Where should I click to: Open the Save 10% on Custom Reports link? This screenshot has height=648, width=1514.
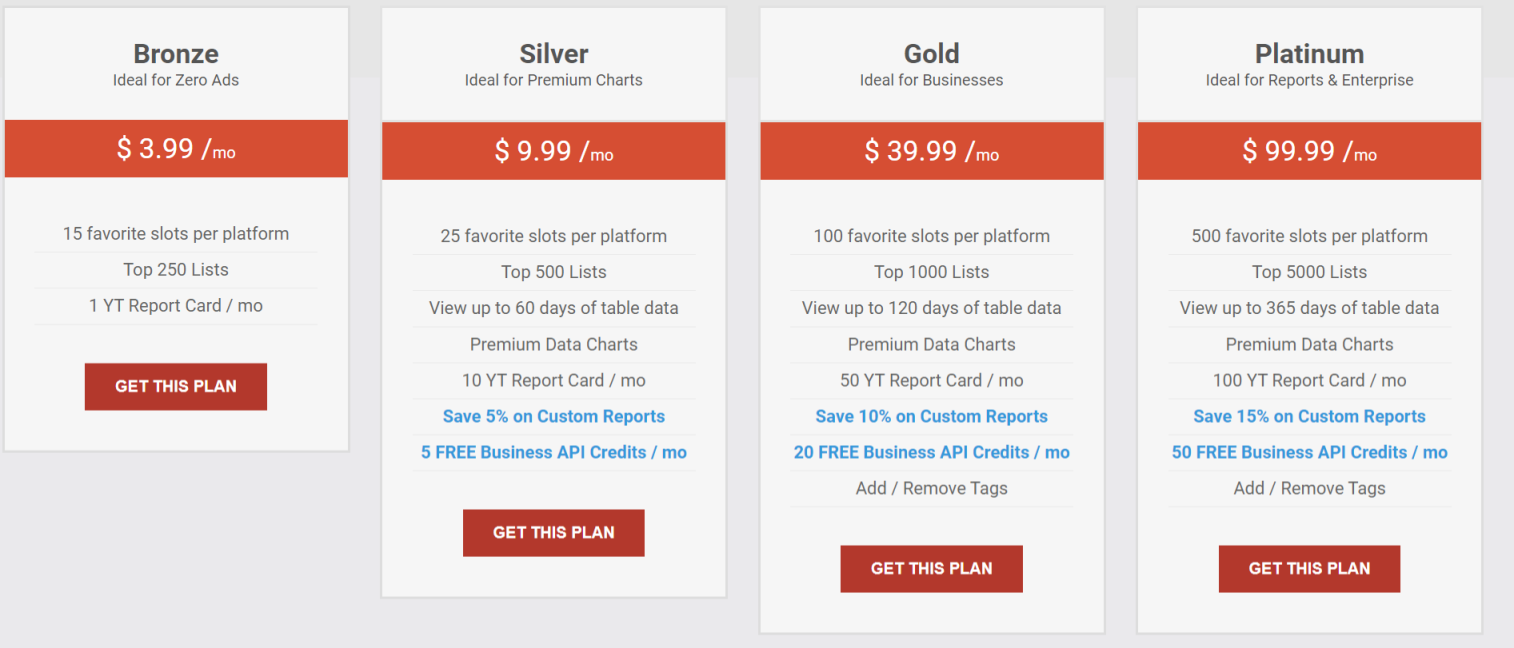pos(931,416)
